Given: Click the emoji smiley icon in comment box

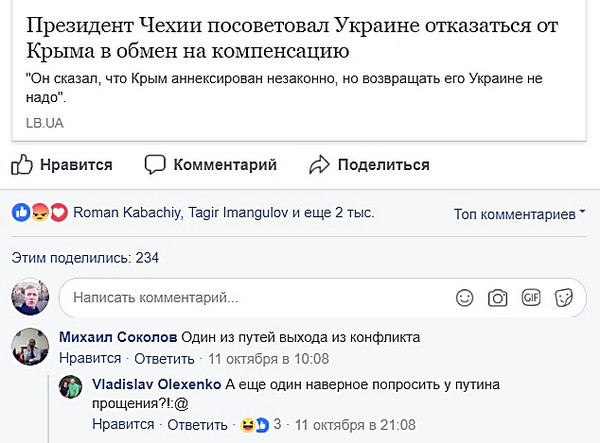Looking at the screenshot, I should [465, 298].
